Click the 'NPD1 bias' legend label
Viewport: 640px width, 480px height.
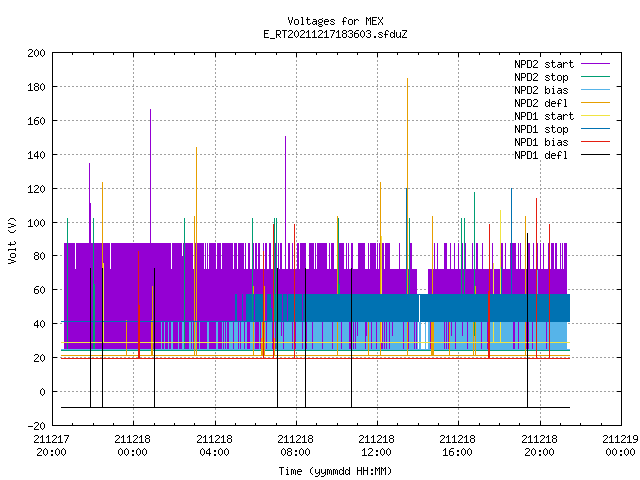click(x=541, y=142)
